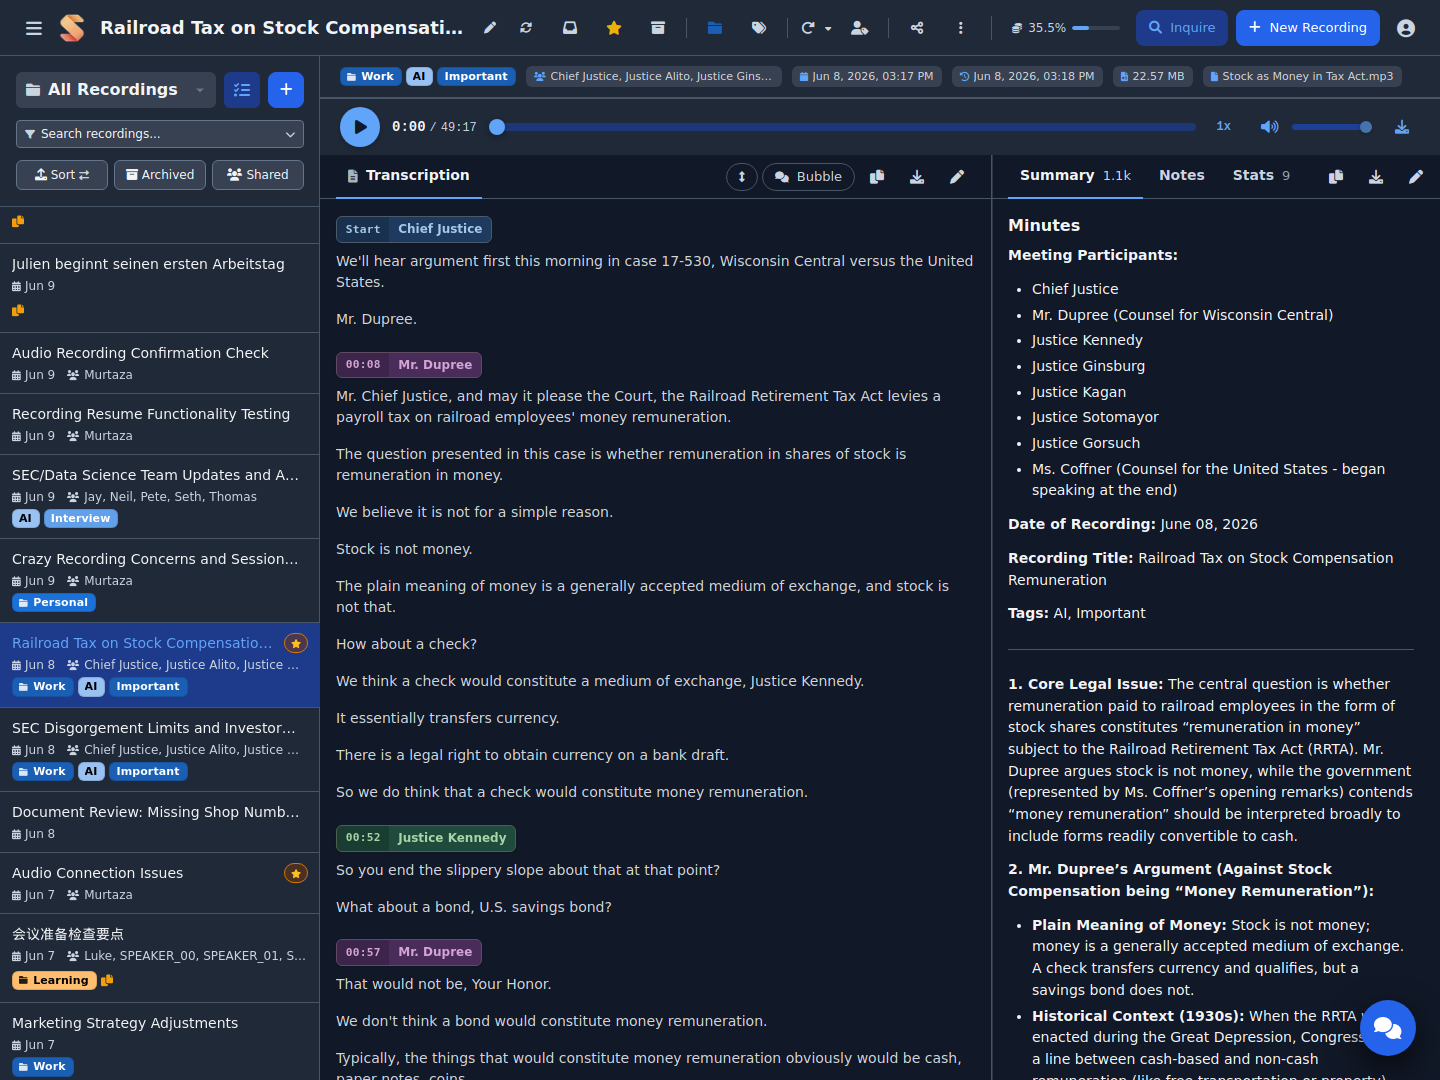This screenshot has width=1440, height=1080.
Task: Download the transcription
Action: (917, 177)
